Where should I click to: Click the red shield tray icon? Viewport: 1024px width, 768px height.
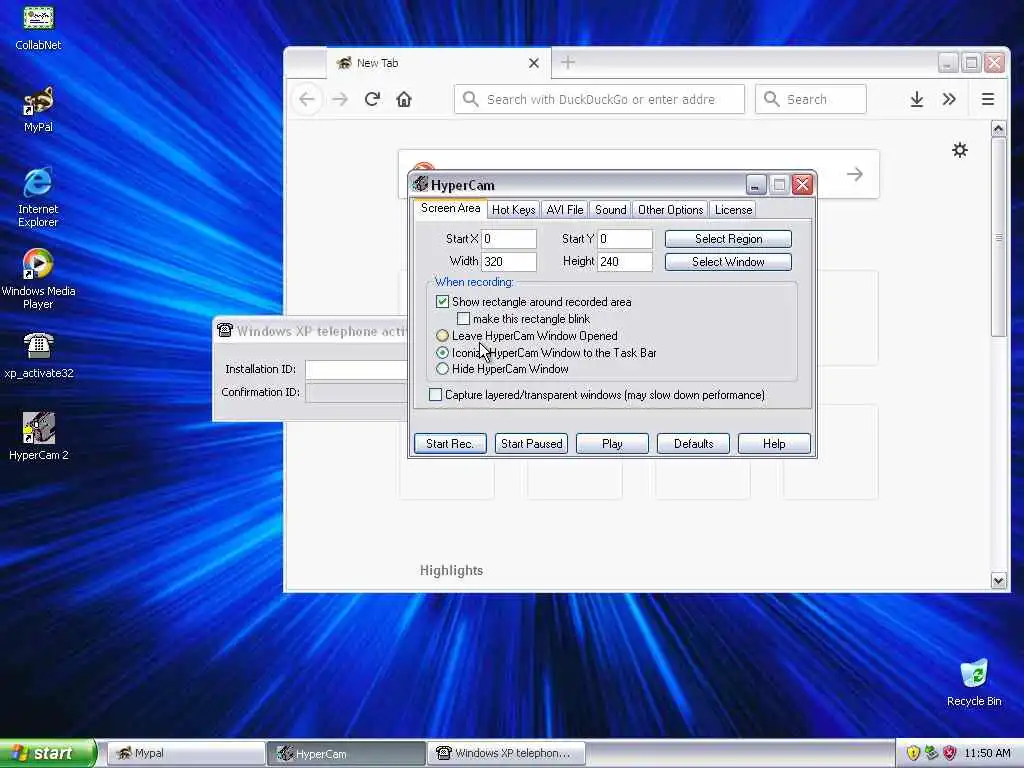[x=950, y=753]
